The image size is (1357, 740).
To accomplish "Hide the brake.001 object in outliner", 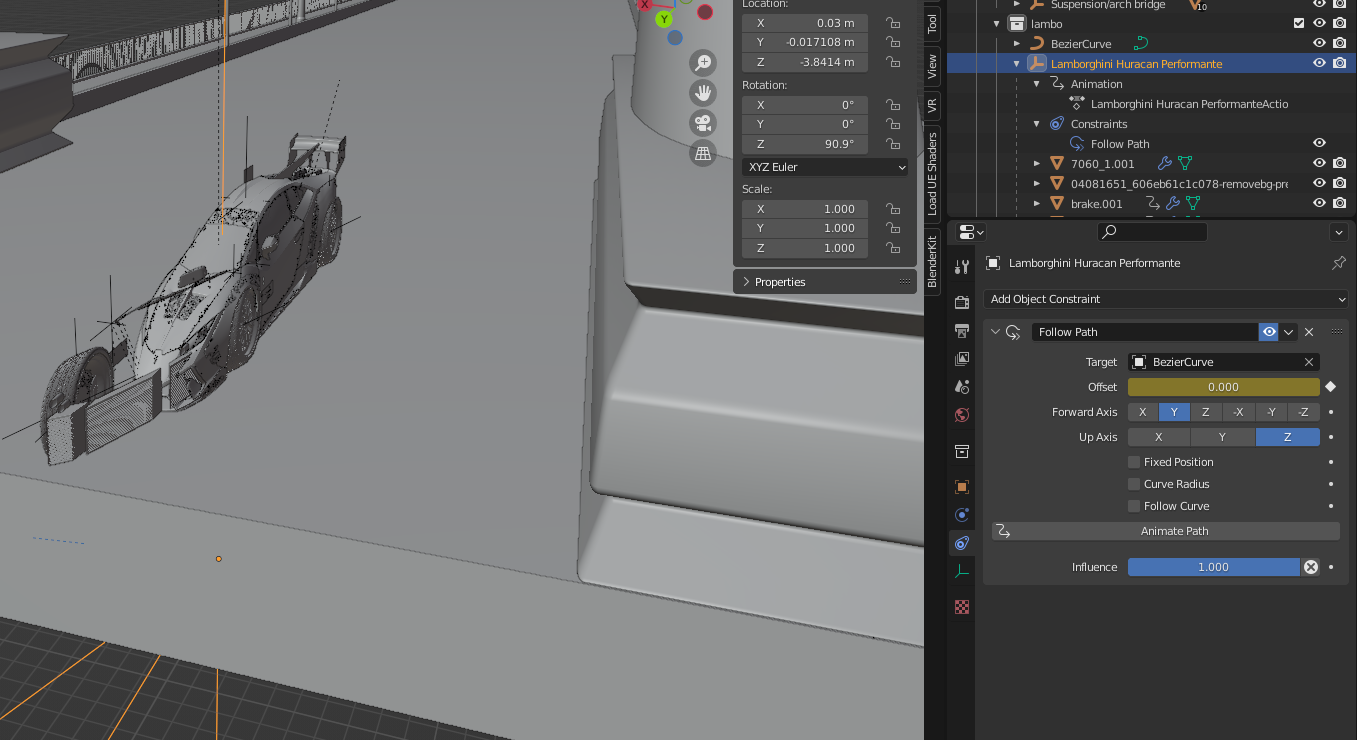I will coord(1320,204).
